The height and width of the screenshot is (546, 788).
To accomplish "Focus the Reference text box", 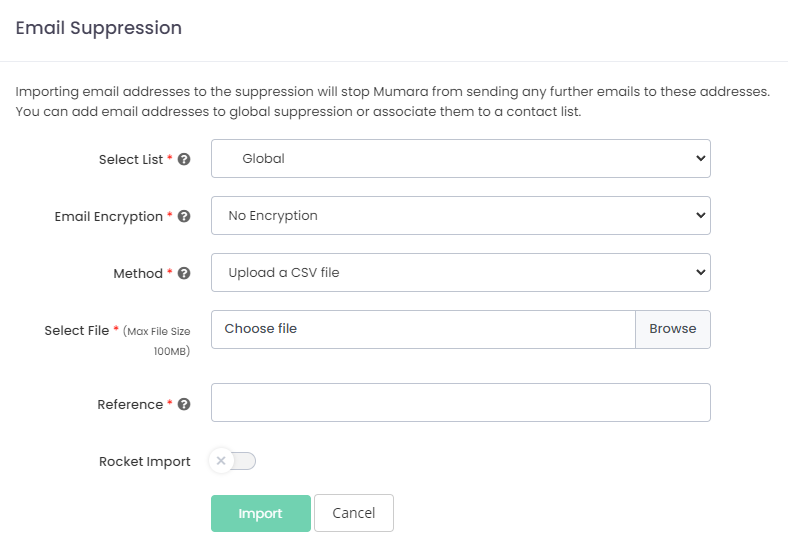I will point(460,402).
